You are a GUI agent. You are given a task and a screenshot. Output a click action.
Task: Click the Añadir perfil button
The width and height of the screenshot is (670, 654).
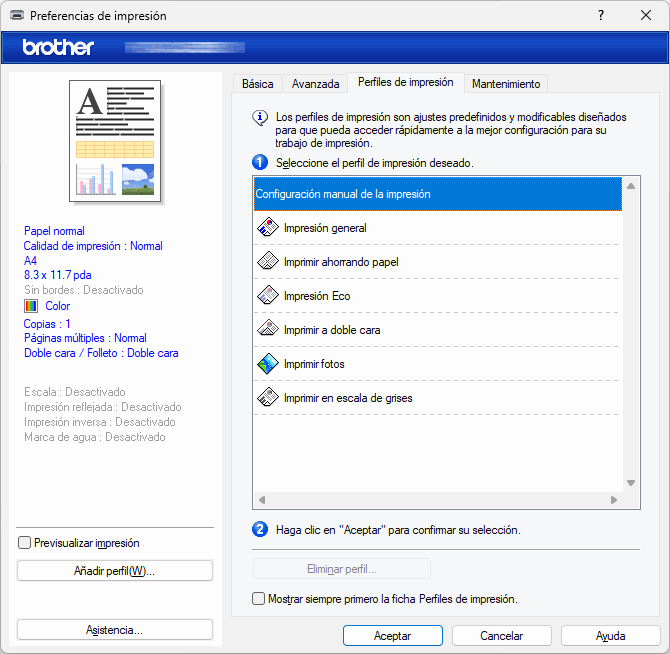115,571
